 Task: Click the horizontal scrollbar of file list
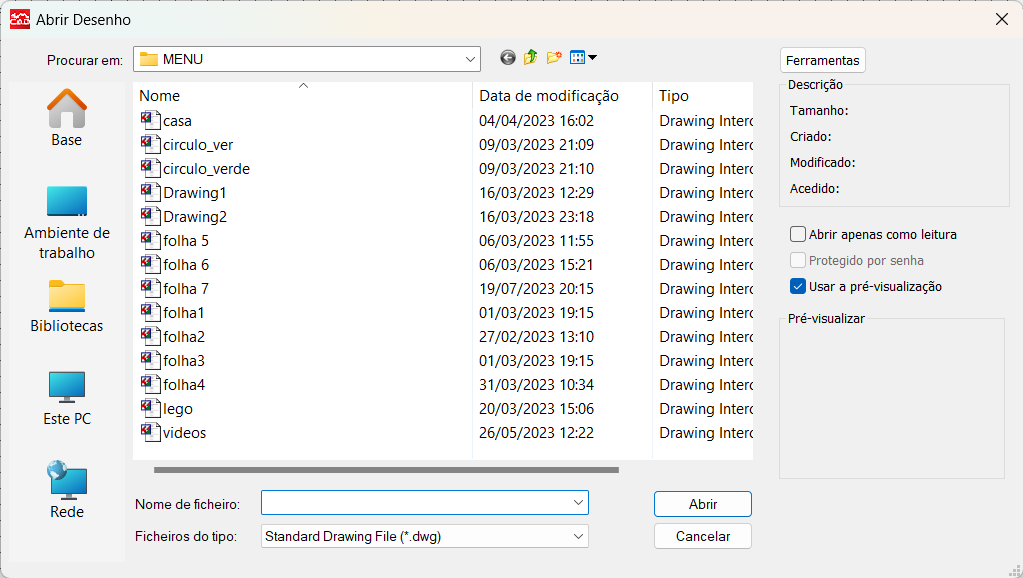coord(386,470)
